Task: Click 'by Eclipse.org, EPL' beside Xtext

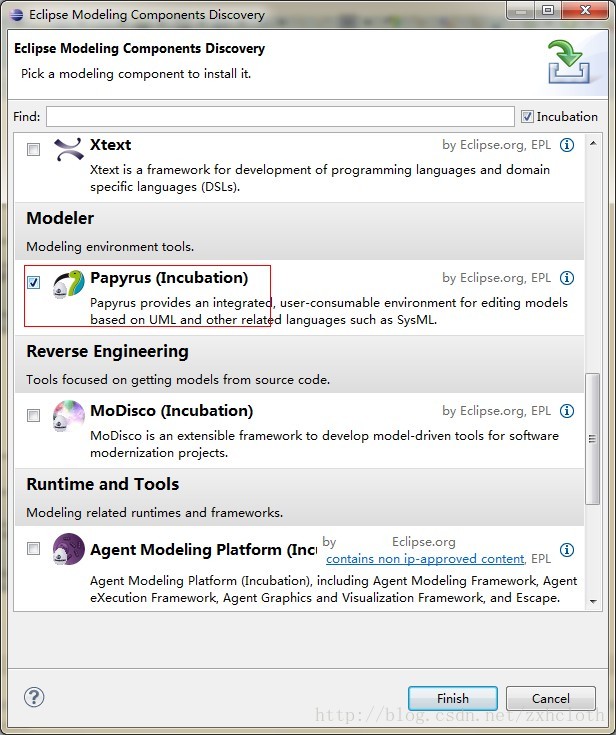Action: pyautogui.click(x=496, y=145)
